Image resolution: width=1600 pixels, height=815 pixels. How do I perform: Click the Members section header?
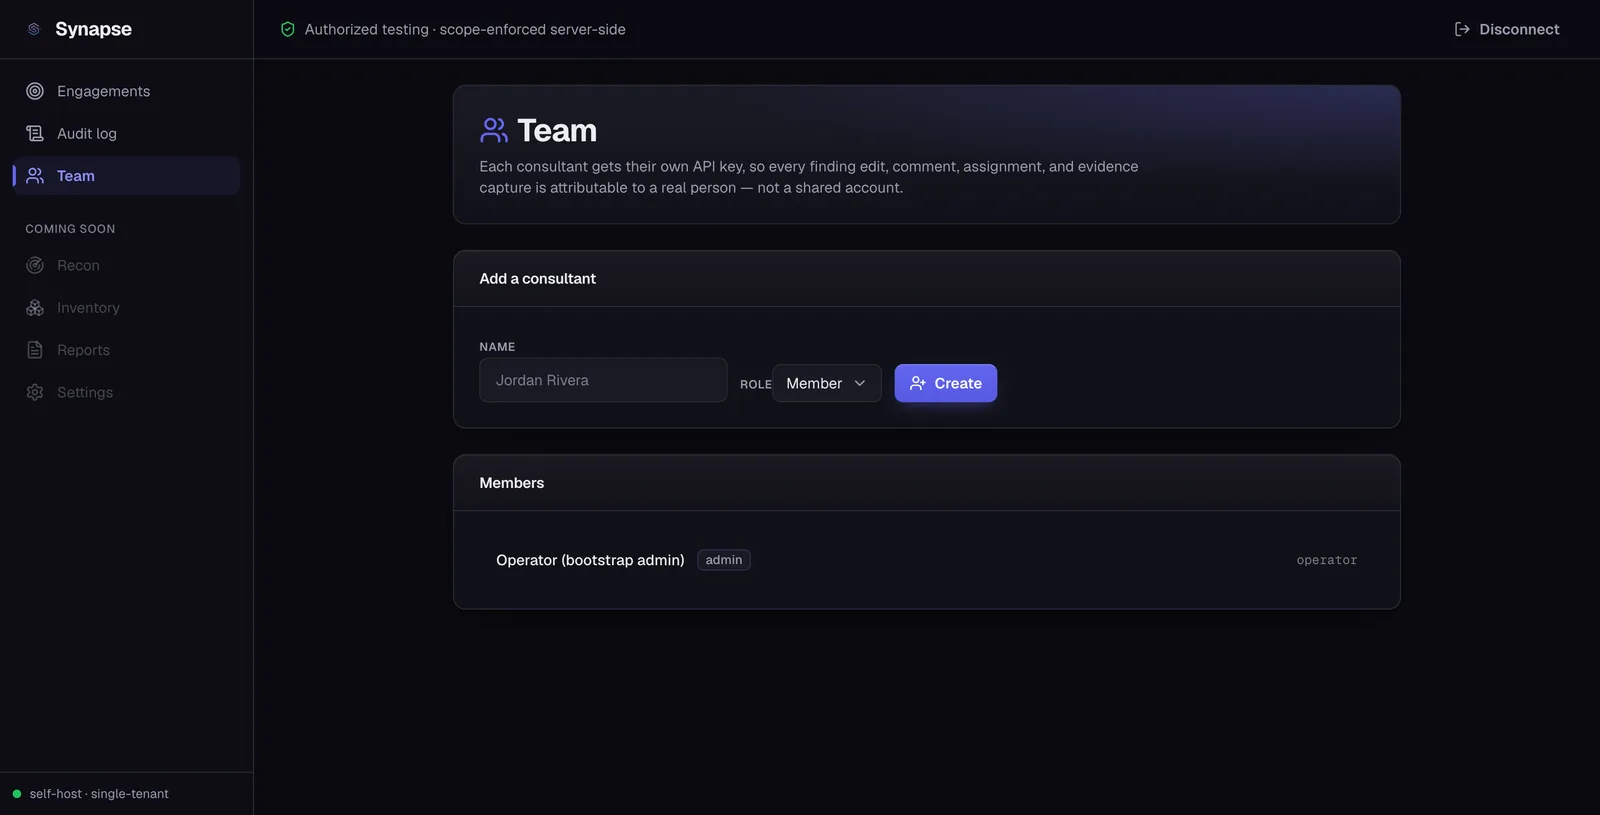(926, 483)
